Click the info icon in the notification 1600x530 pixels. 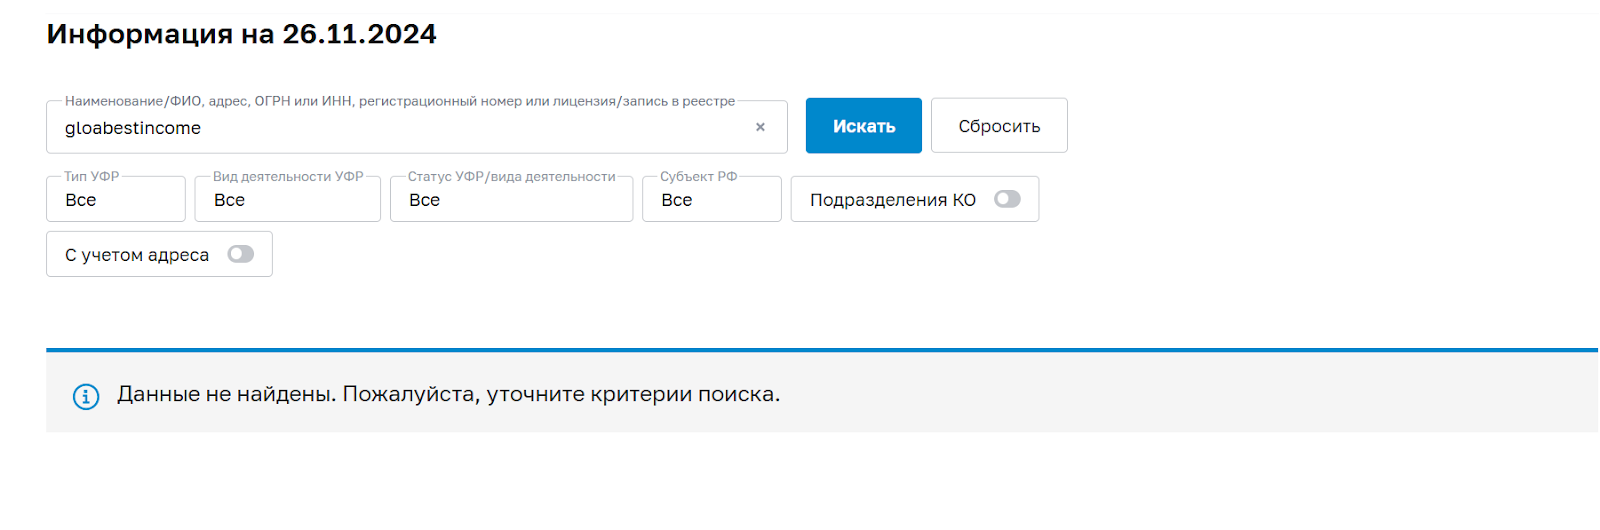tap(86, 396)
